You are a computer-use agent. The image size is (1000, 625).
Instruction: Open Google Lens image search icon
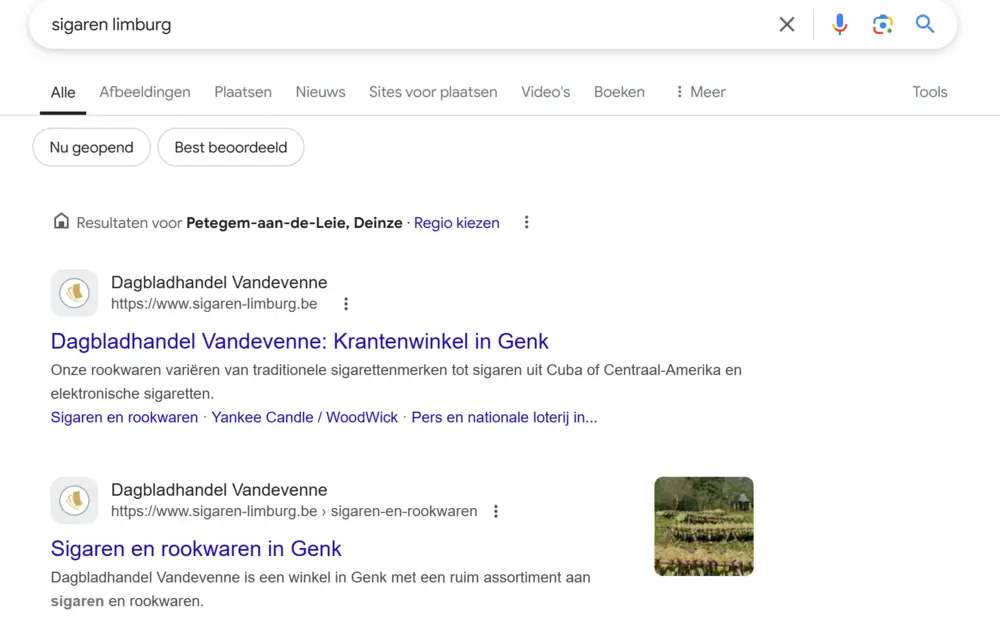click(882, 24)
